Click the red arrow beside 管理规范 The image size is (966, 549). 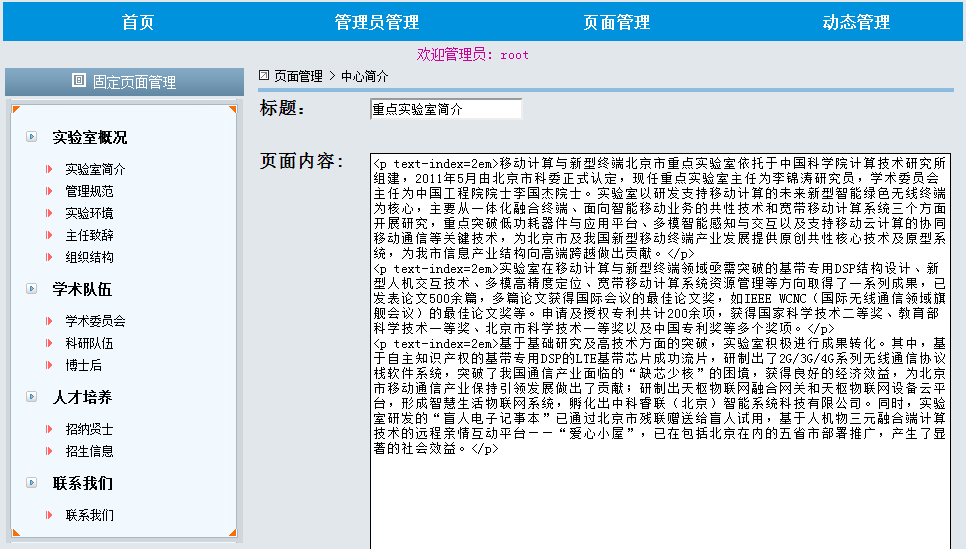(49, 191)
